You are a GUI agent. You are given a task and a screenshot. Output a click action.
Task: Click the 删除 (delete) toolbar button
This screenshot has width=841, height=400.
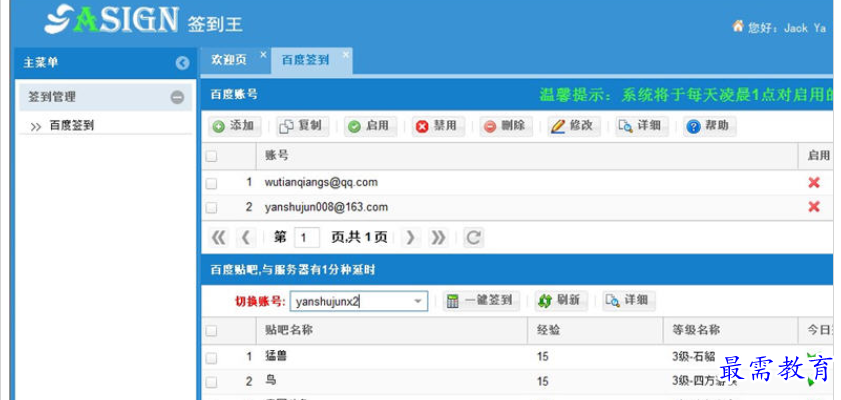(x=506, y=126)
